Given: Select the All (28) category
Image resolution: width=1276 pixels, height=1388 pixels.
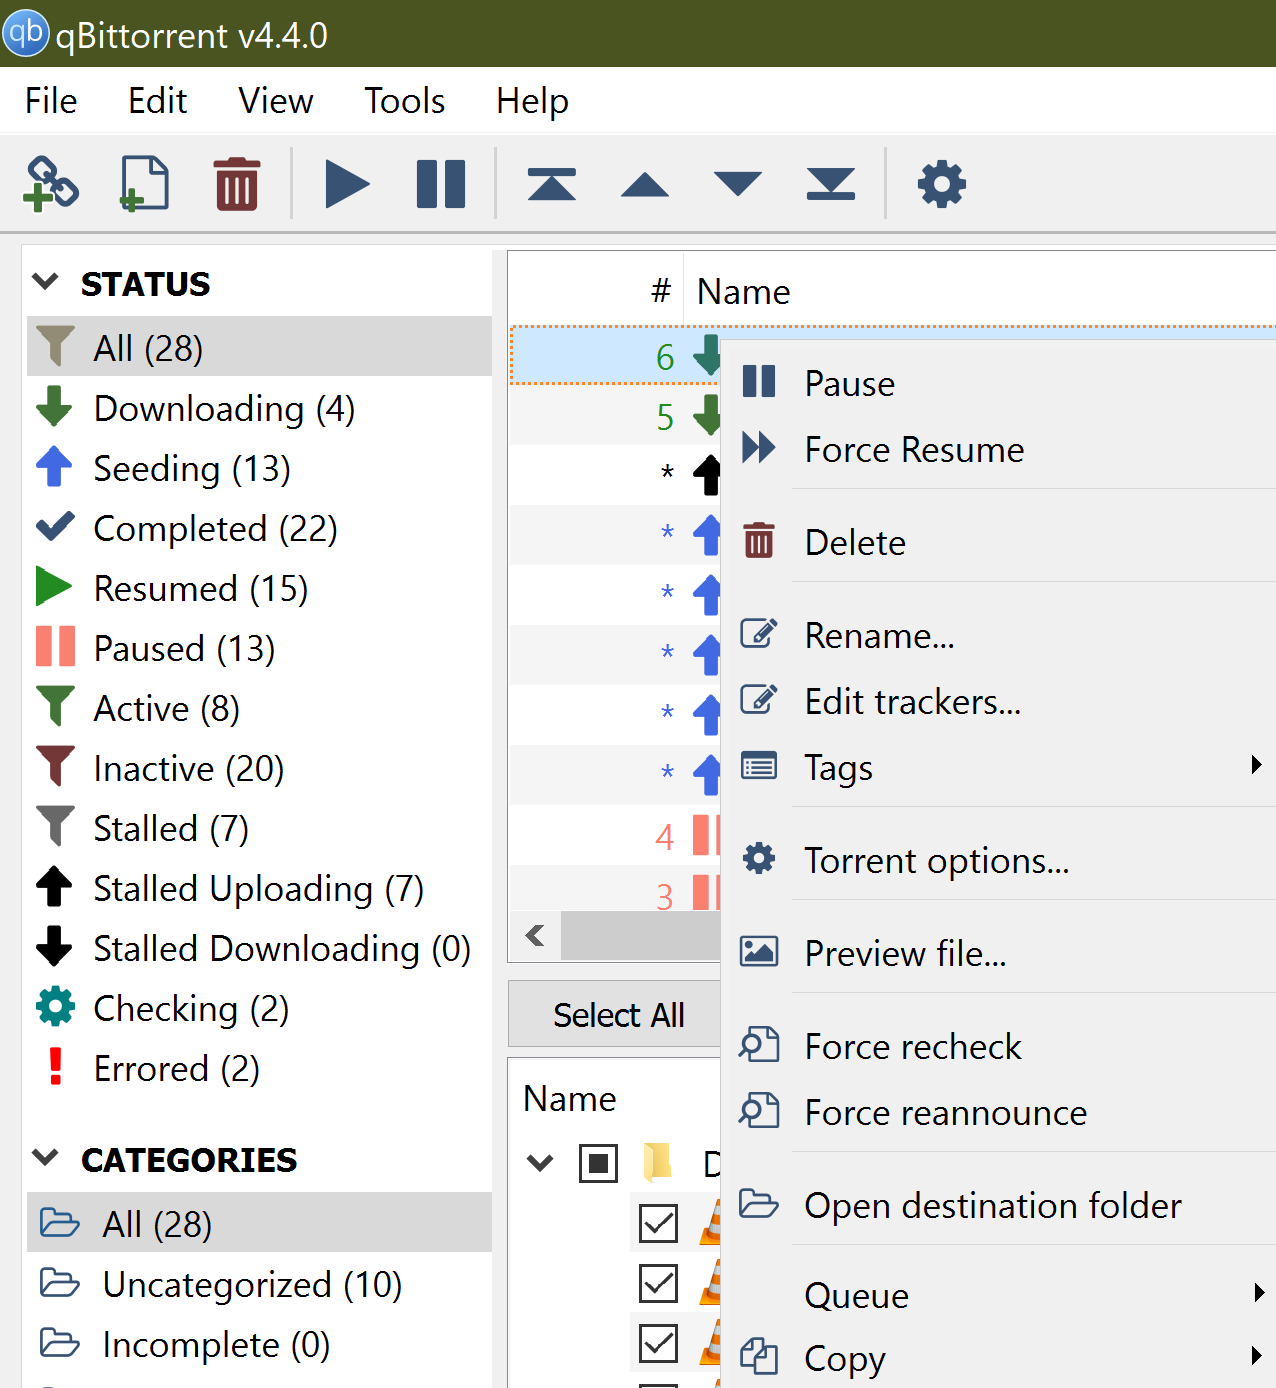Looking at the screenshot, I should click(259, 1223).
